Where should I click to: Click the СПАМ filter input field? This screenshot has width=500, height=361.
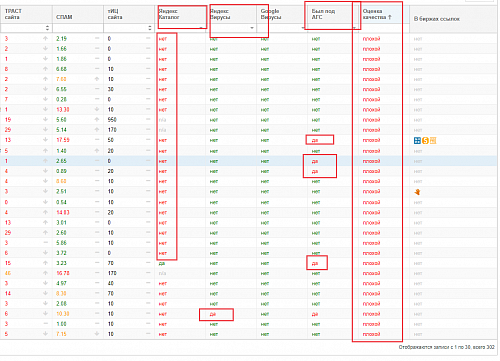pos(77,28)
